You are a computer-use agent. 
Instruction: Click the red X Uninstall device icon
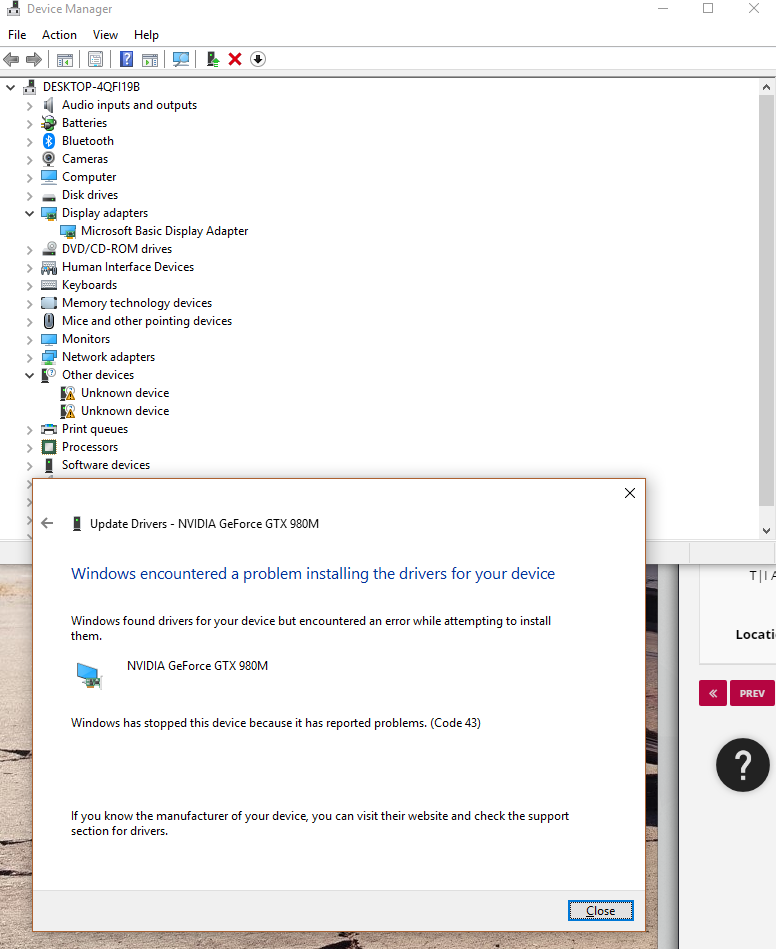click(235, 59)
